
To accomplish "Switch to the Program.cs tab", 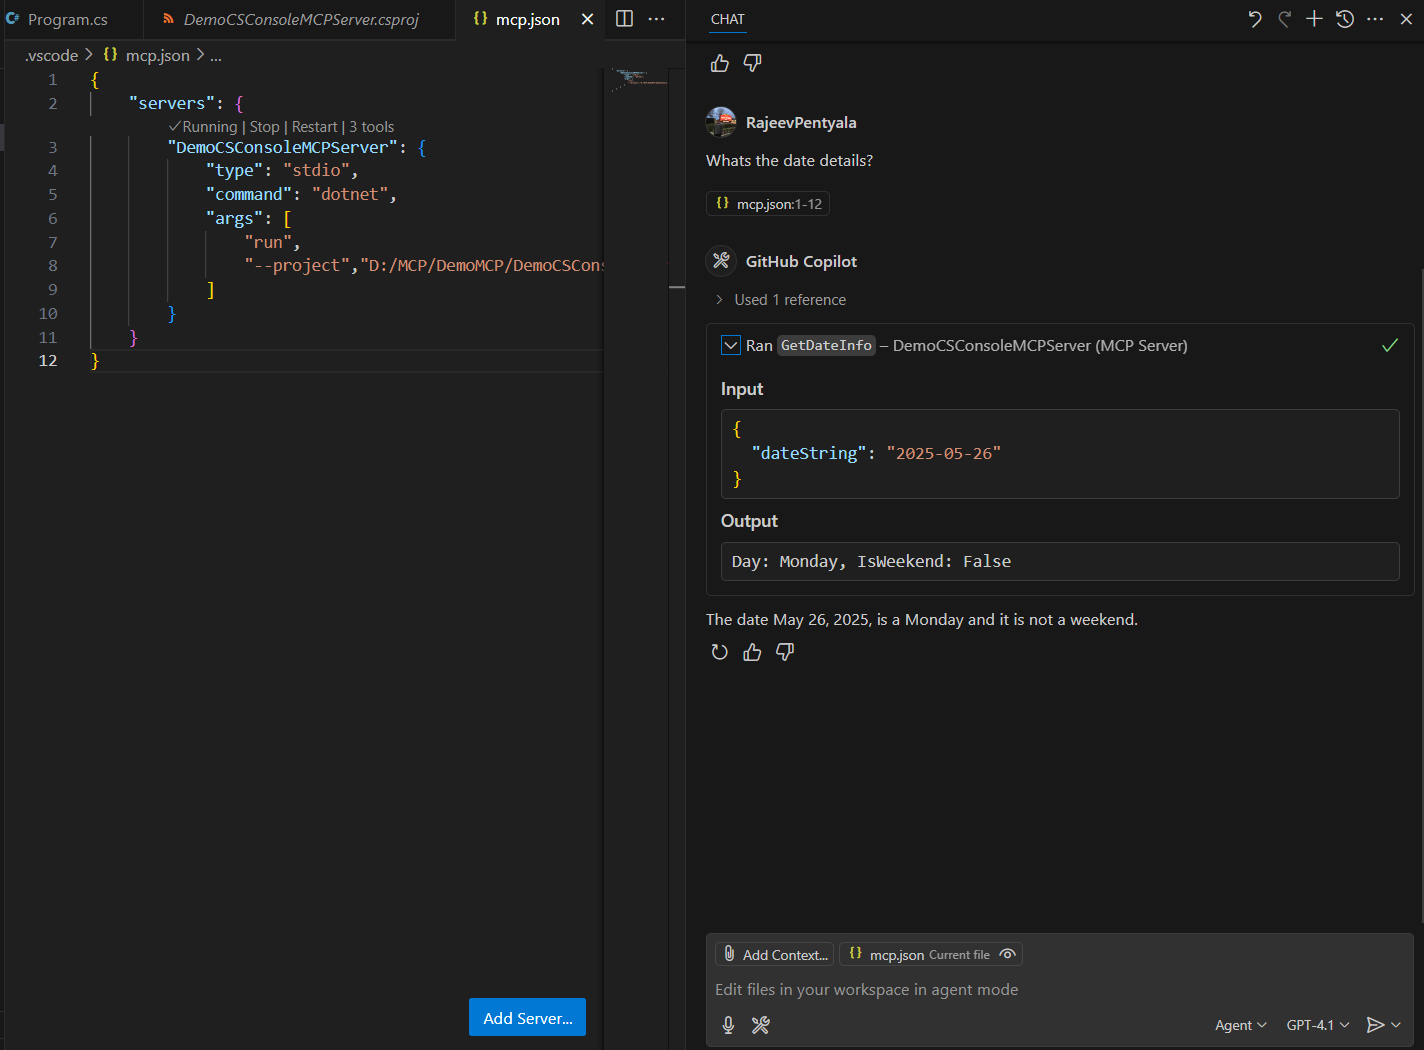I will 67,20.
